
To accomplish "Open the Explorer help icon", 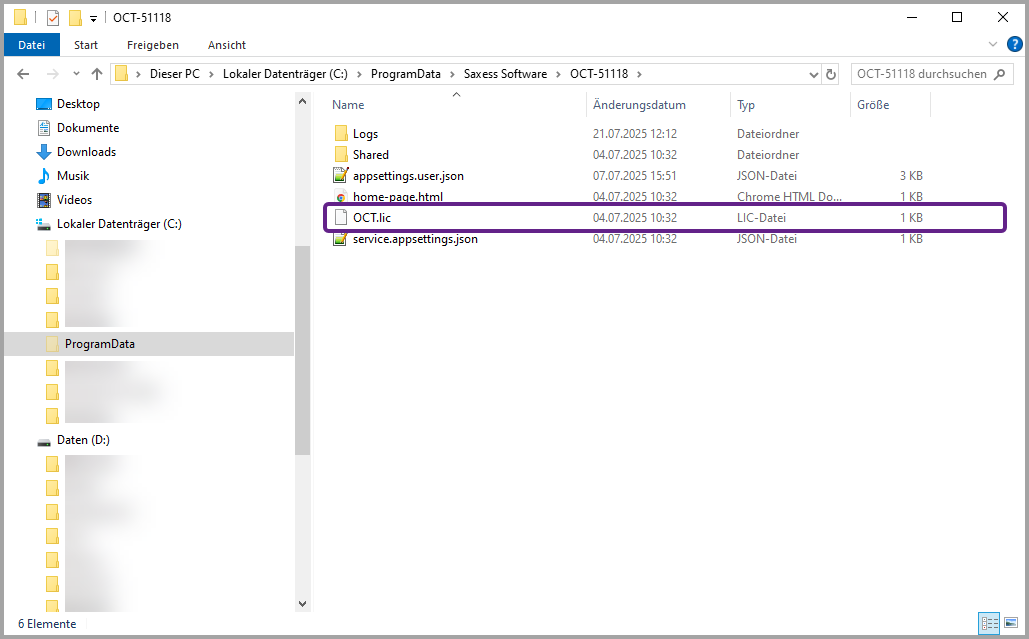I will coord(1014,44).
